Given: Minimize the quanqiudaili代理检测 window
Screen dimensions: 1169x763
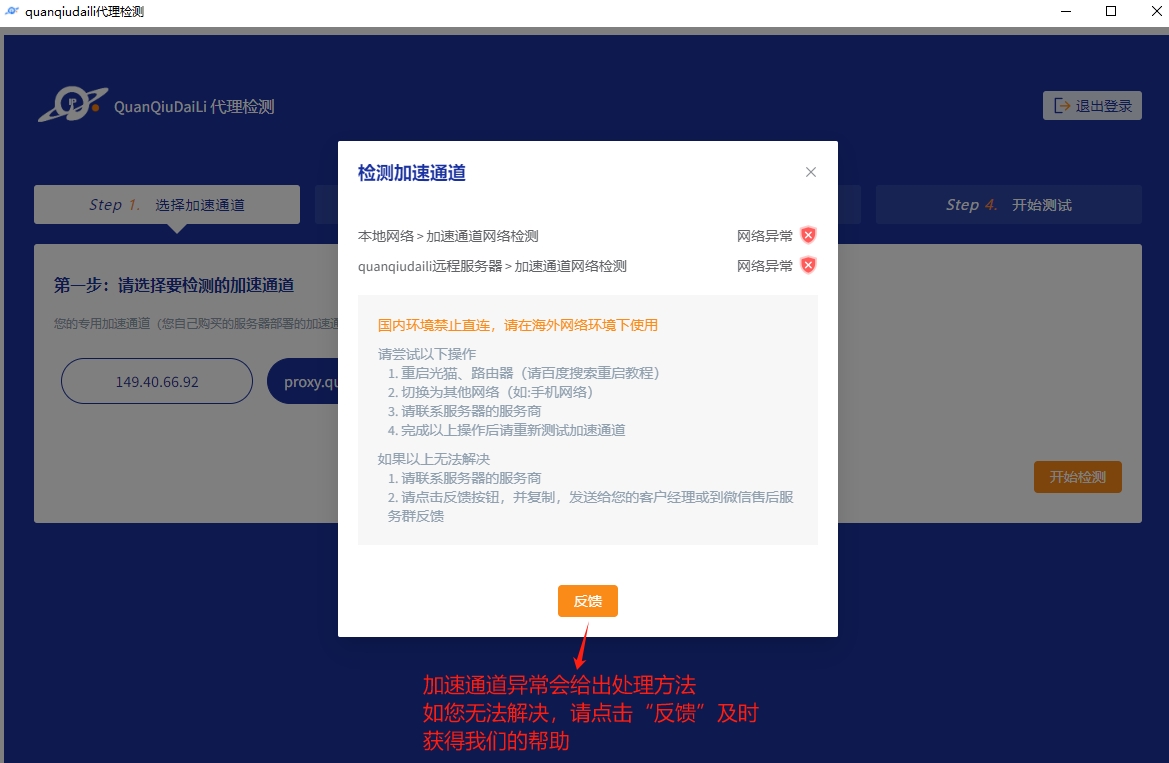Looking at the screenshot, I should (1063, 12).
